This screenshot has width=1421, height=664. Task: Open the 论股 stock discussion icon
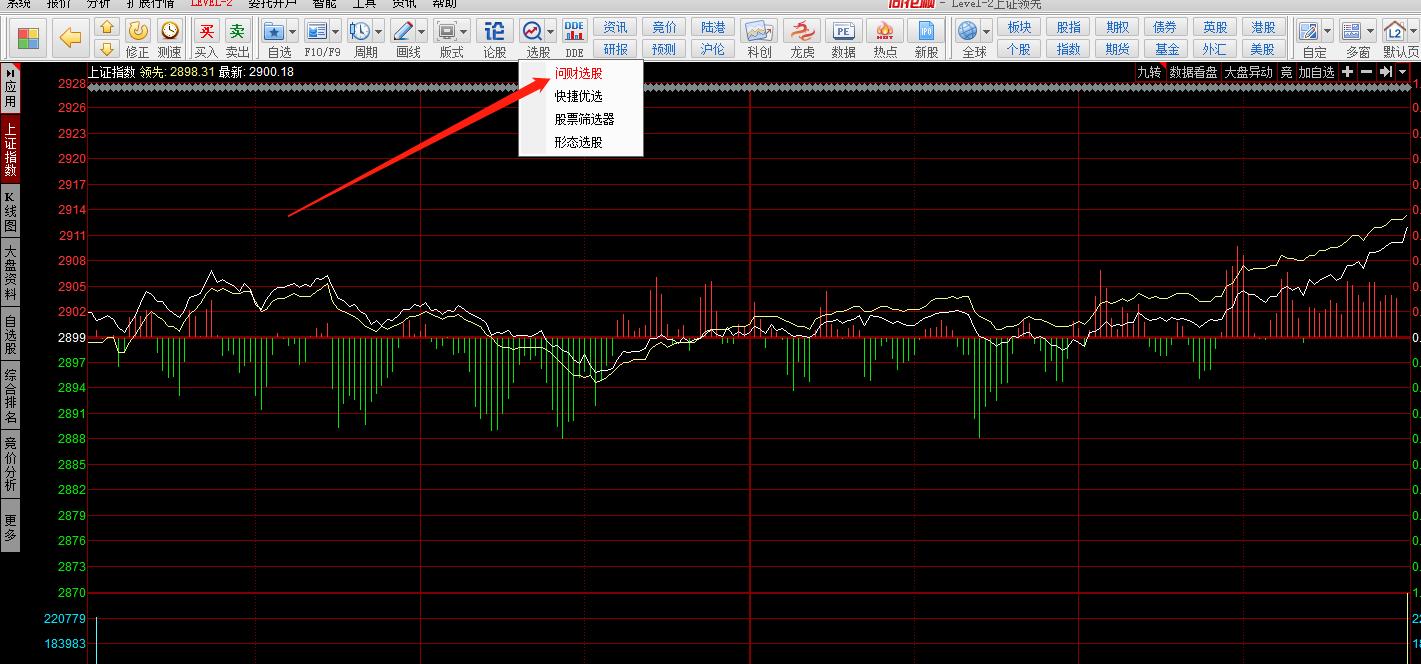(x=494, y=33)
